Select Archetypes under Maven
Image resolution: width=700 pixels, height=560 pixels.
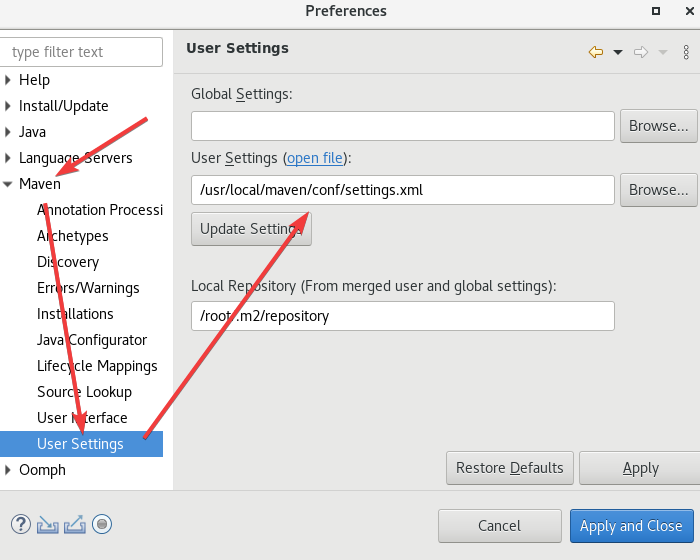(73, 236)
